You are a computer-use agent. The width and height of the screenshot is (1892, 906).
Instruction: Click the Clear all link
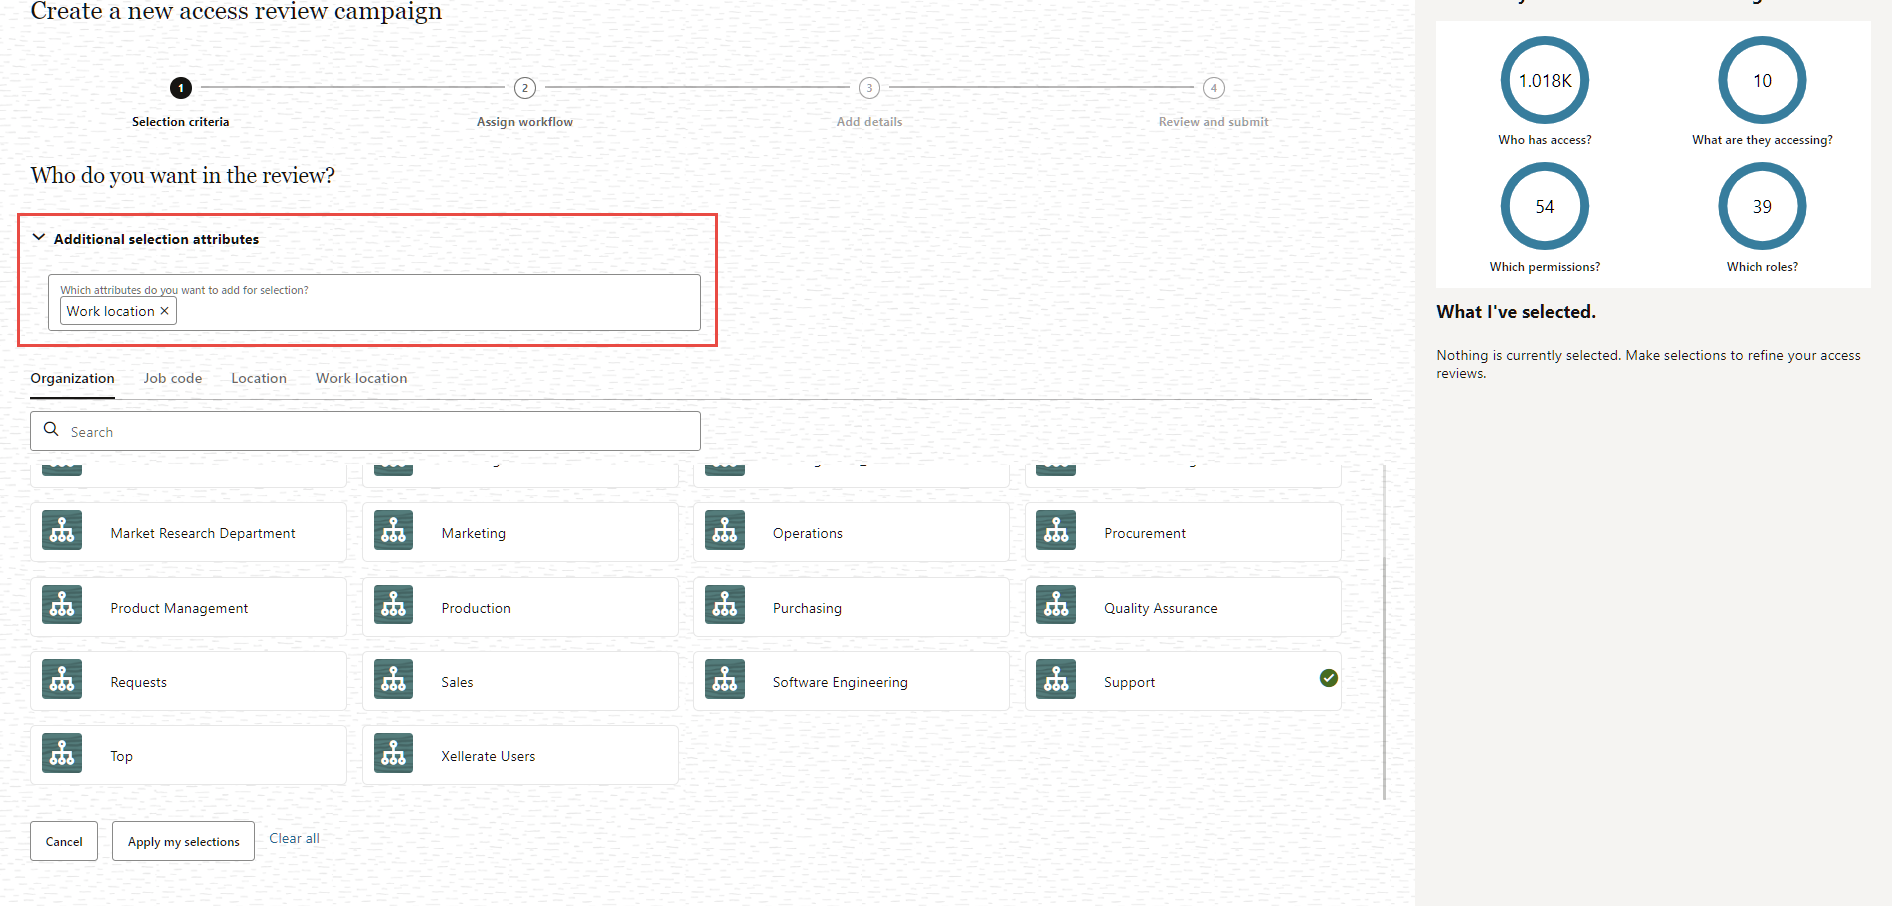click(x=294, y=838)
